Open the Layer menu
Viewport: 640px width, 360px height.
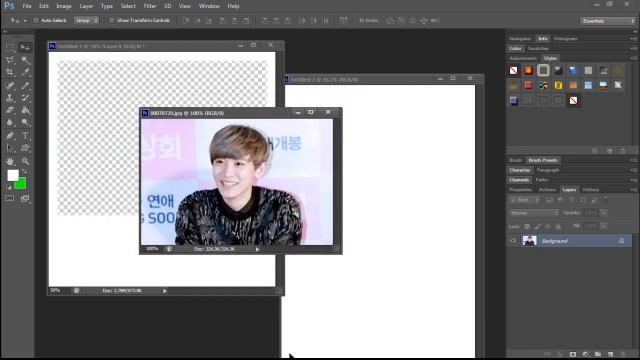[x=86, y=6]
